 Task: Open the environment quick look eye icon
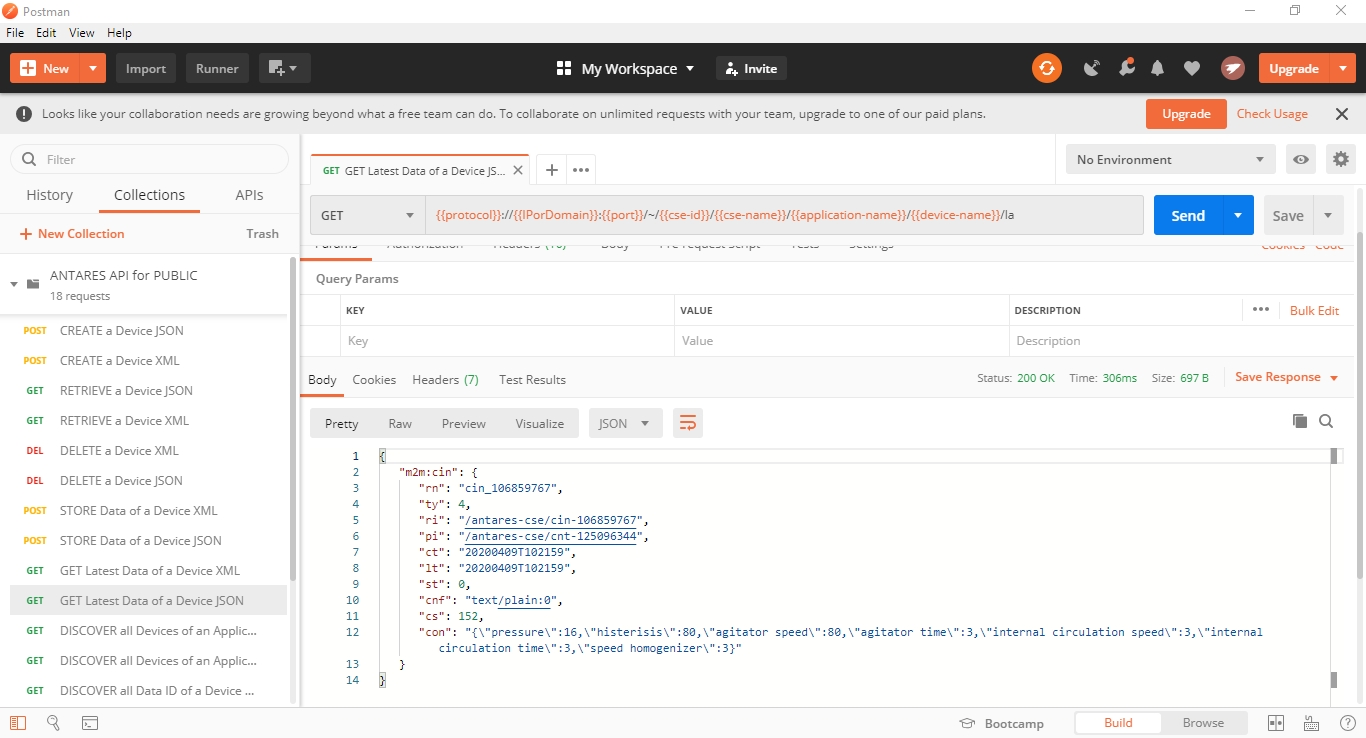1300,159
